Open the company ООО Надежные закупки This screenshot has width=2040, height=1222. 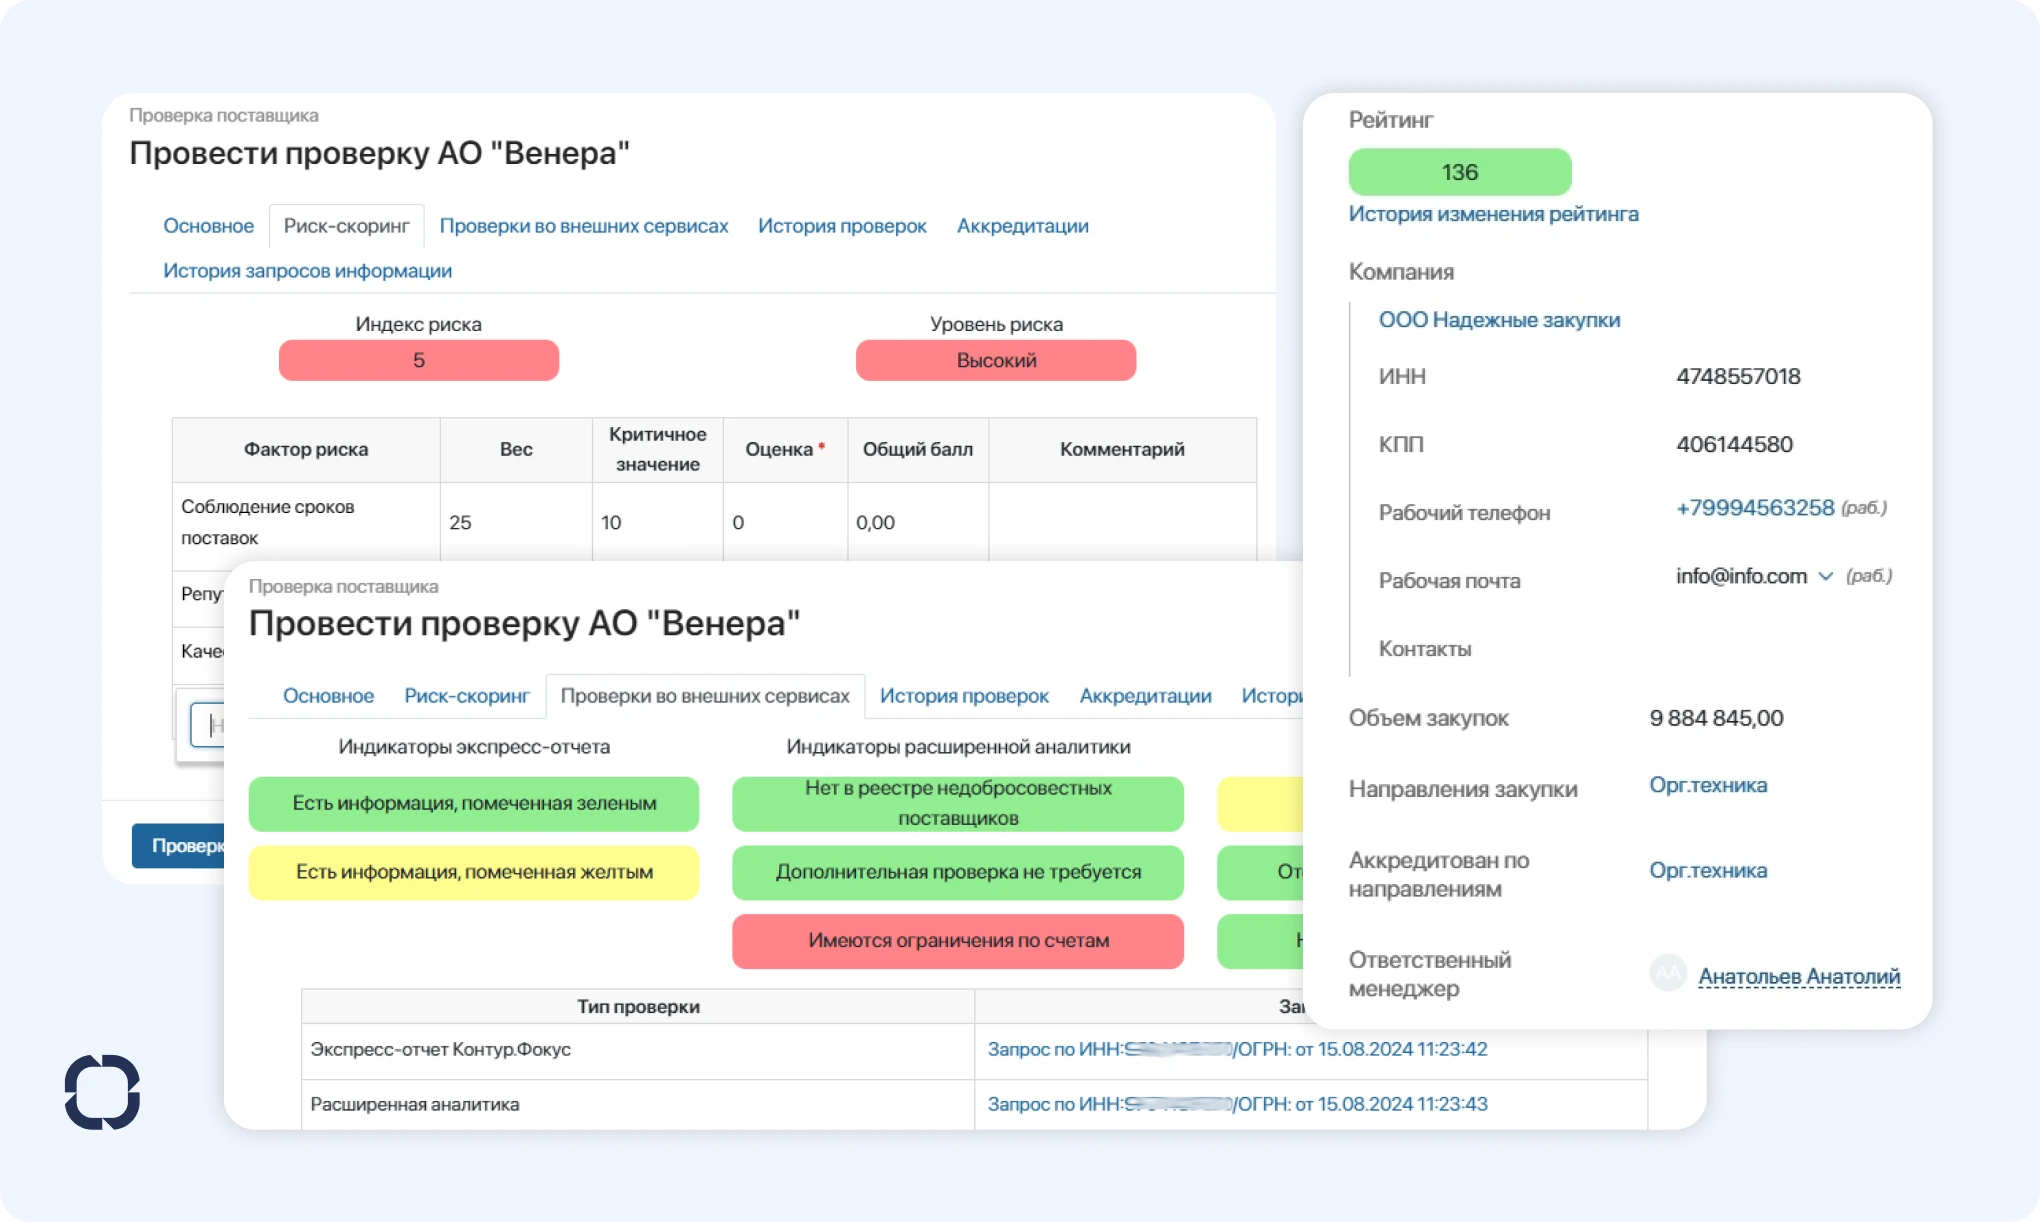pyautogui.click(x=1499, y=320)
